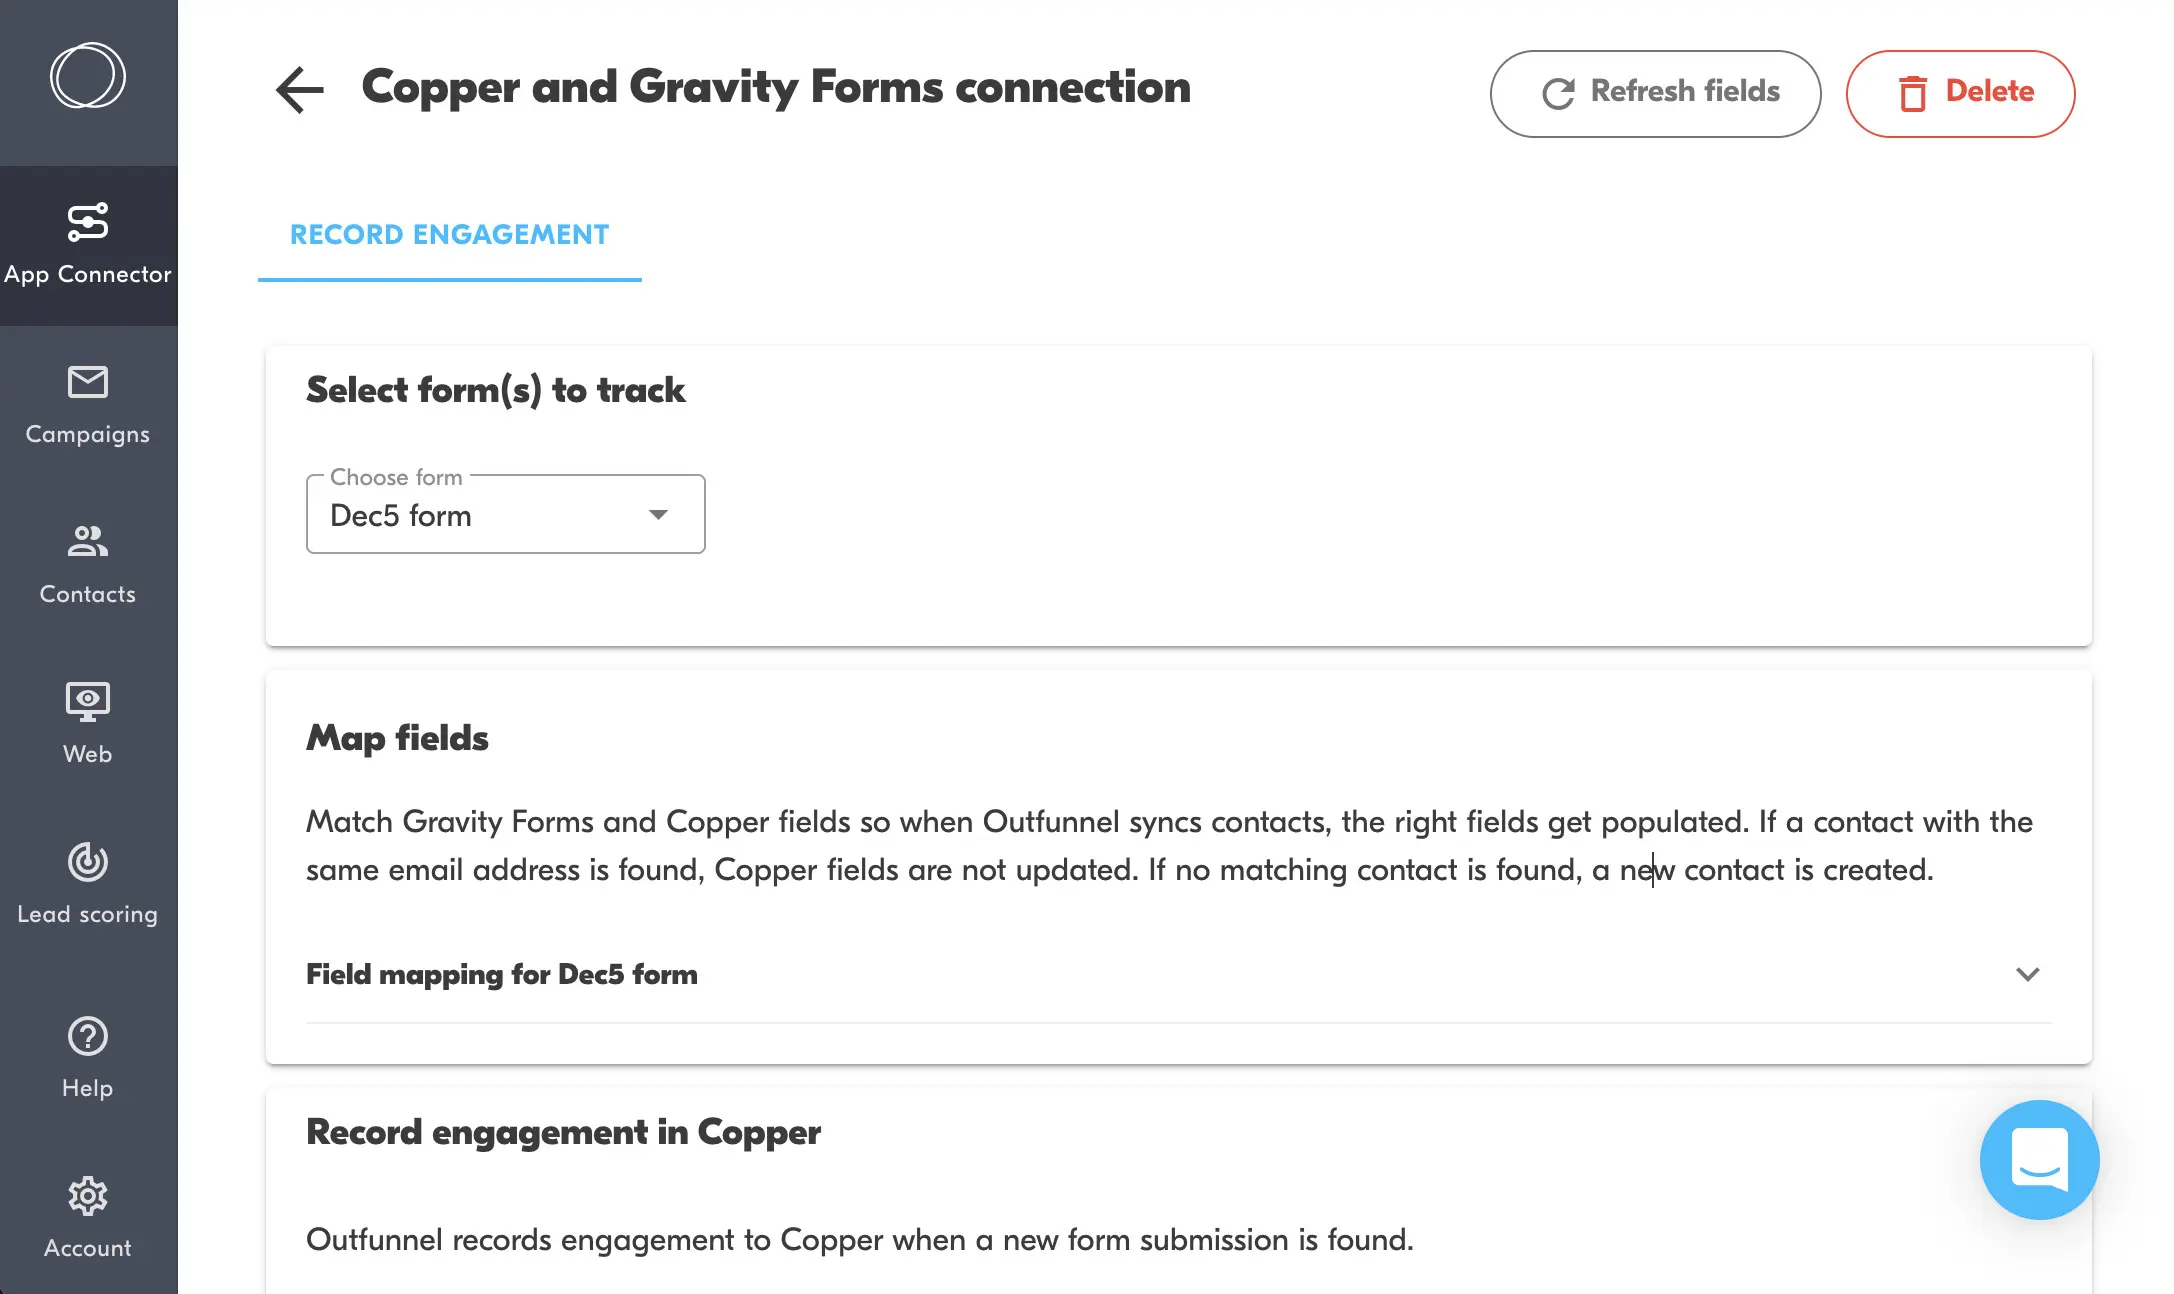Click the field mapping chevron arrow
The image size is (2174, 1294).
click(2027, 975)
